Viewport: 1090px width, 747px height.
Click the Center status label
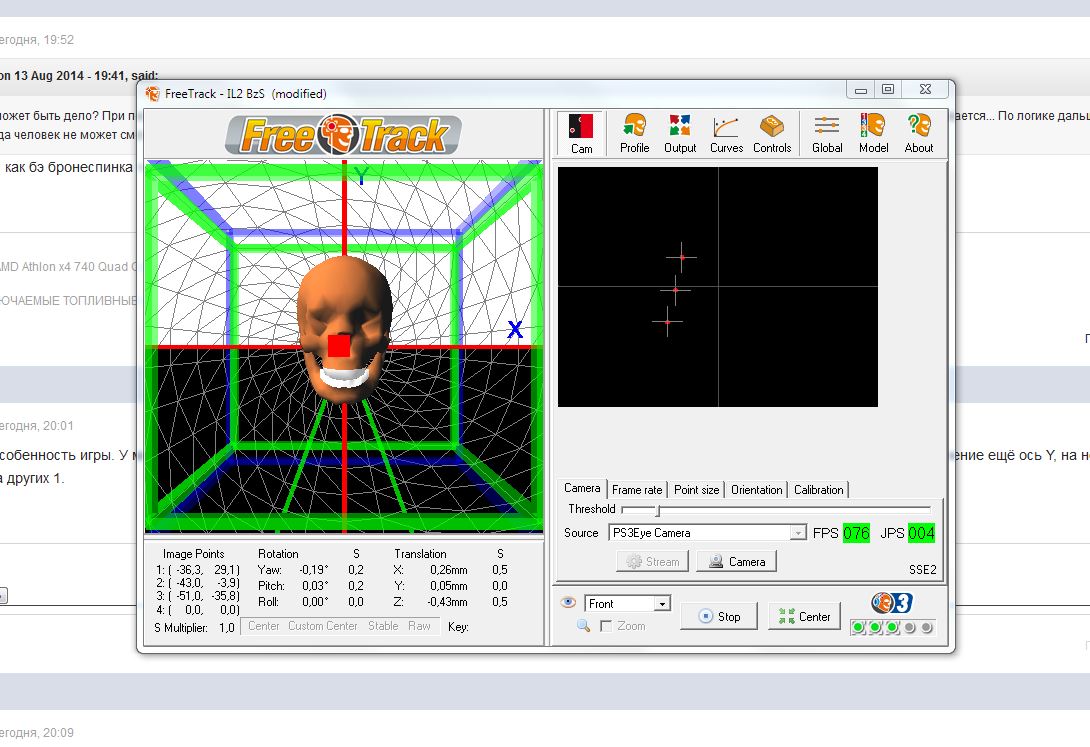tap(263, 626)
